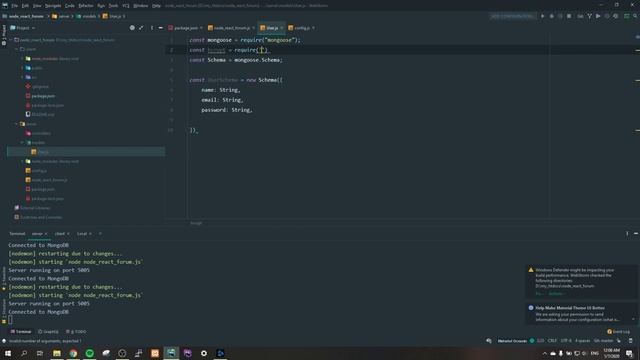Open the TODO tool window button
The image size is (640, 360).
(x=76, y=331)
